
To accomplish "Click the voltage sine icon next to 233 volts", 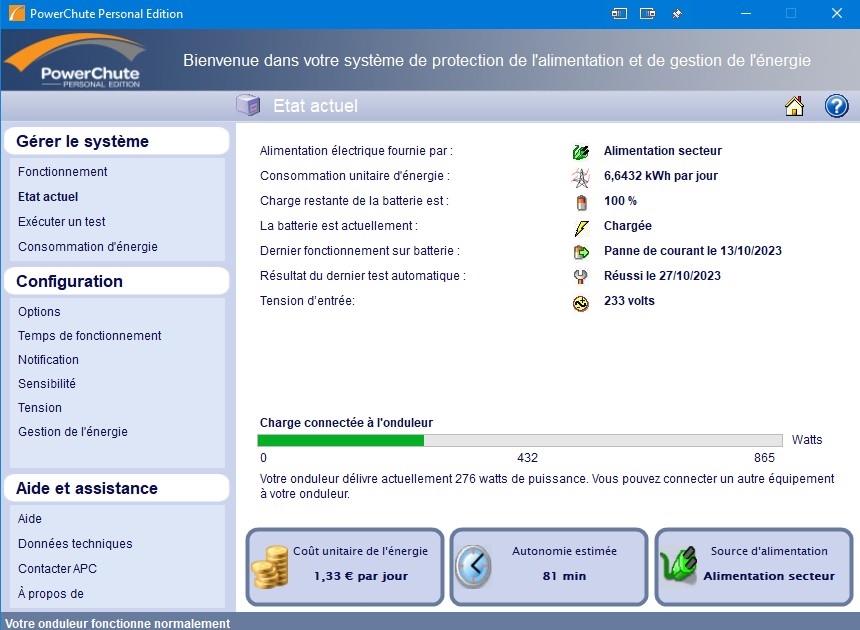I will point(580,303).
